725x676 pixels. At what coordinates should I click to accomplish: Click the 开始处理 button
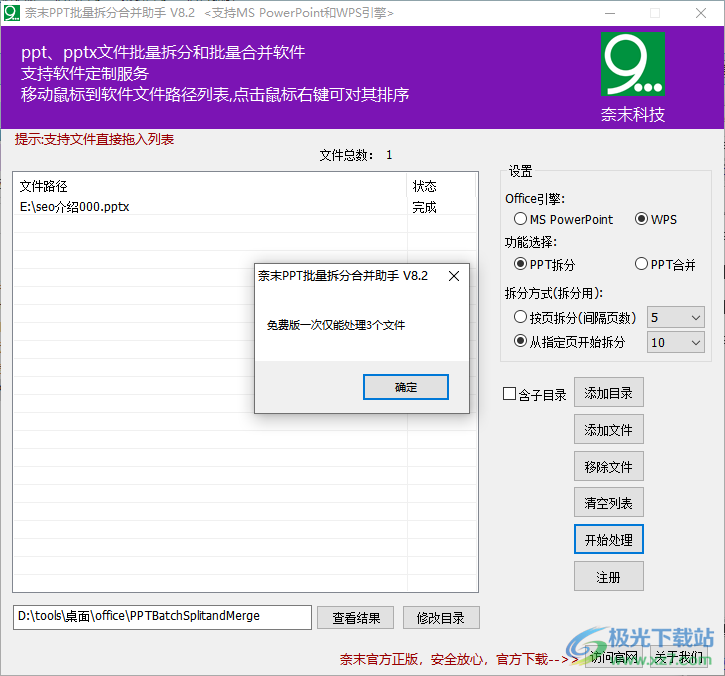pyautogui.click(x=608, y=539)
